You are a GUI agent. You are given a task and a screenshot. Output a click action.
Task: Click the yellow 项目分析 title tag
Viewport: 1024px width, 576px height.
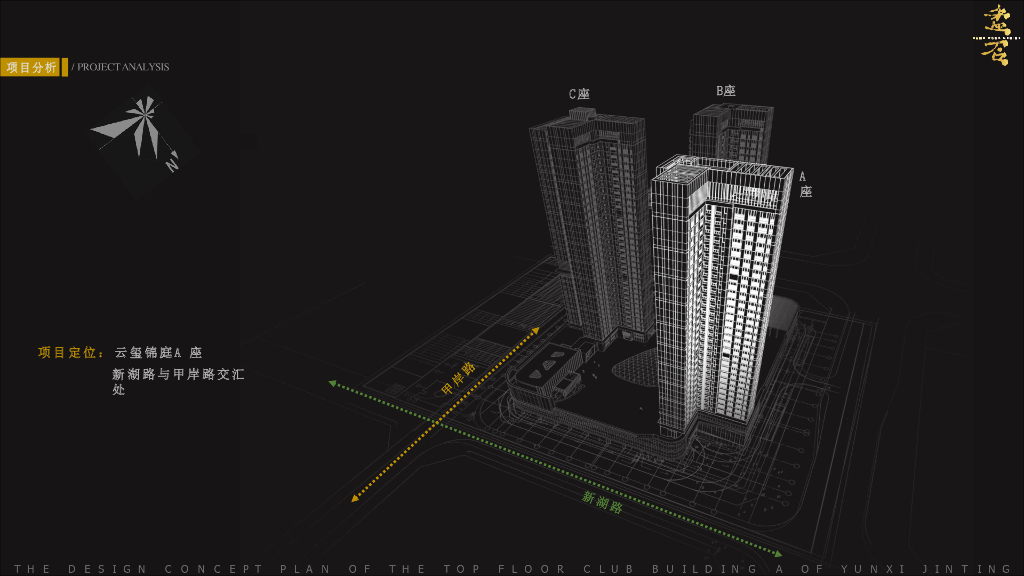pyautogui.click(x=30, y=67)
